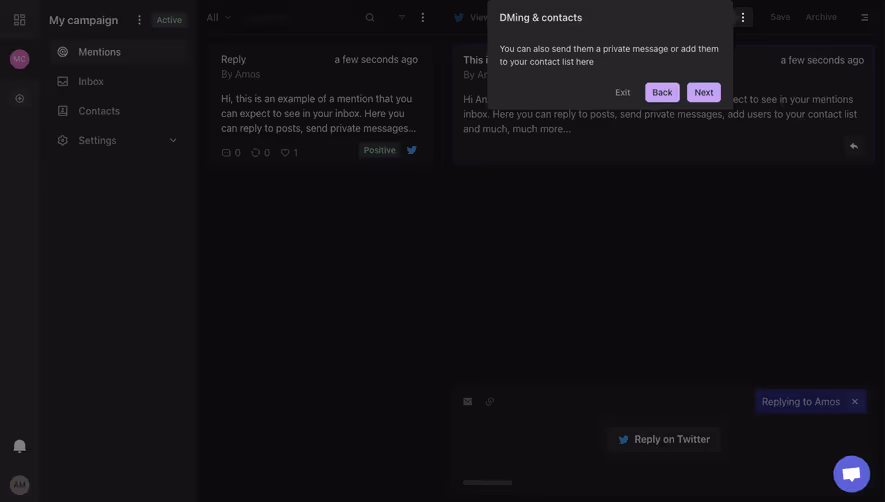
Task: Click the Positive sentiment tag
Action: coord(379,150)
